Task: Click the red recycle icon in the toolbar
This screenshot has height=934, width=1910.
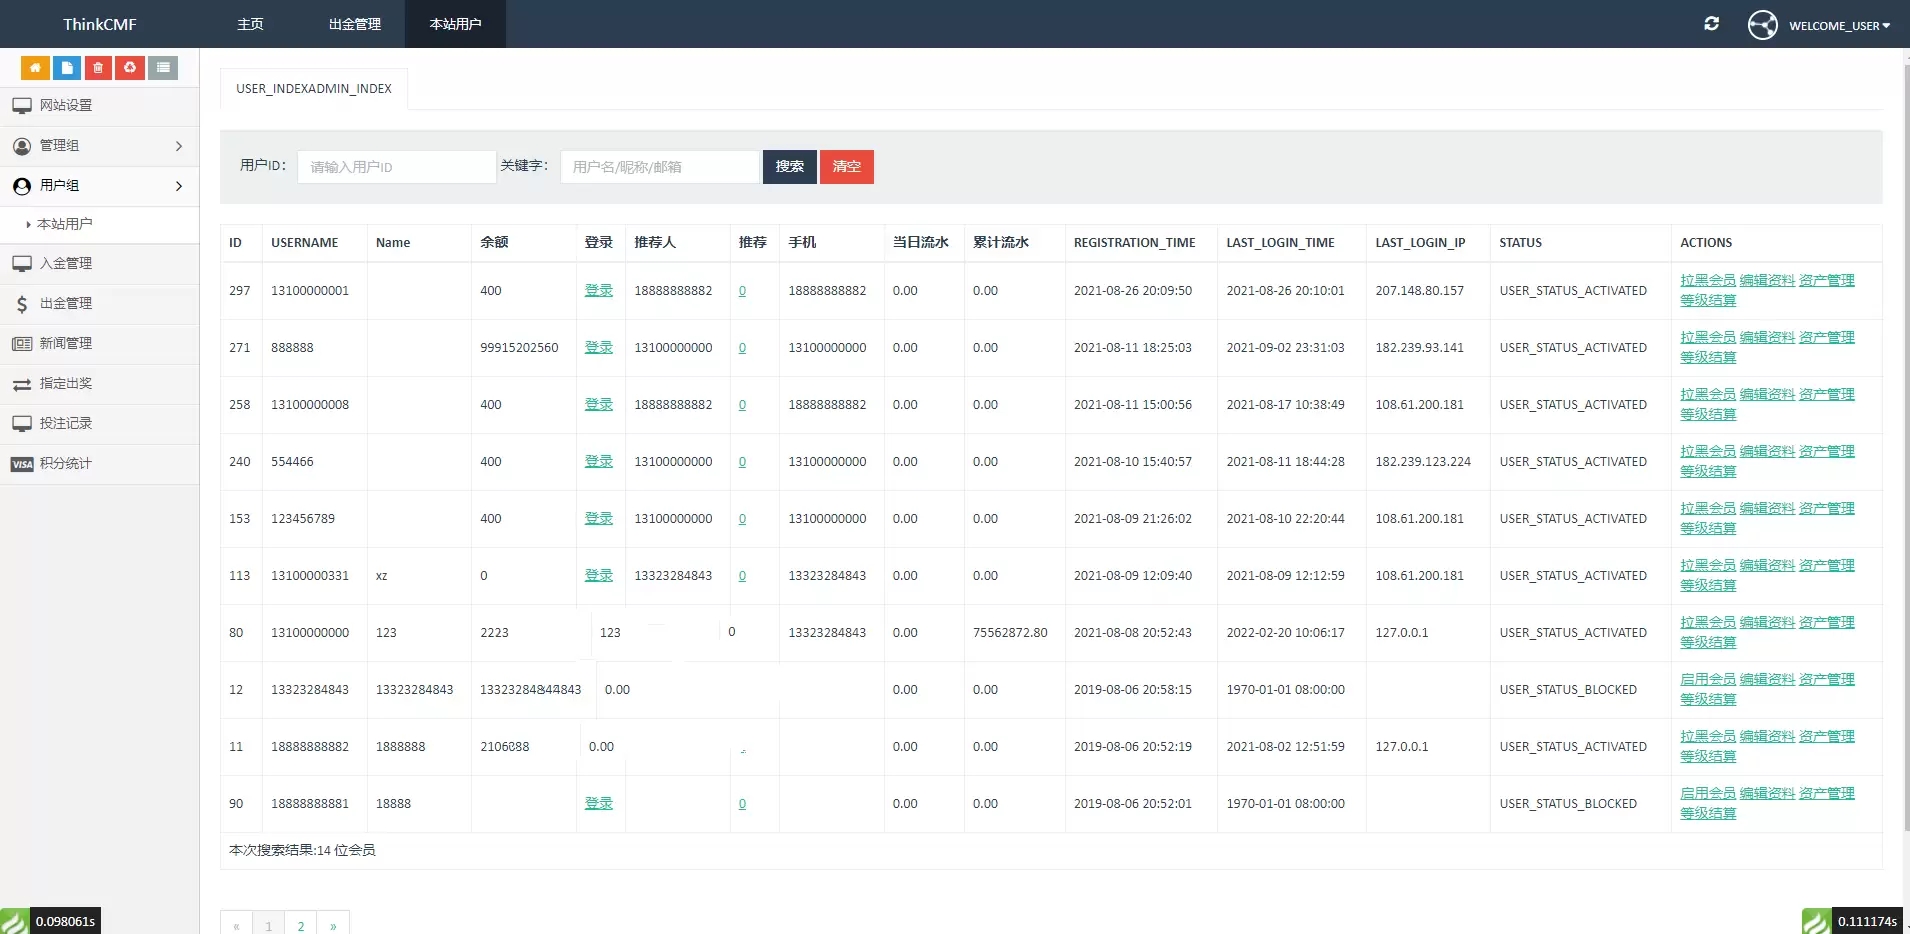Action: 130,67
